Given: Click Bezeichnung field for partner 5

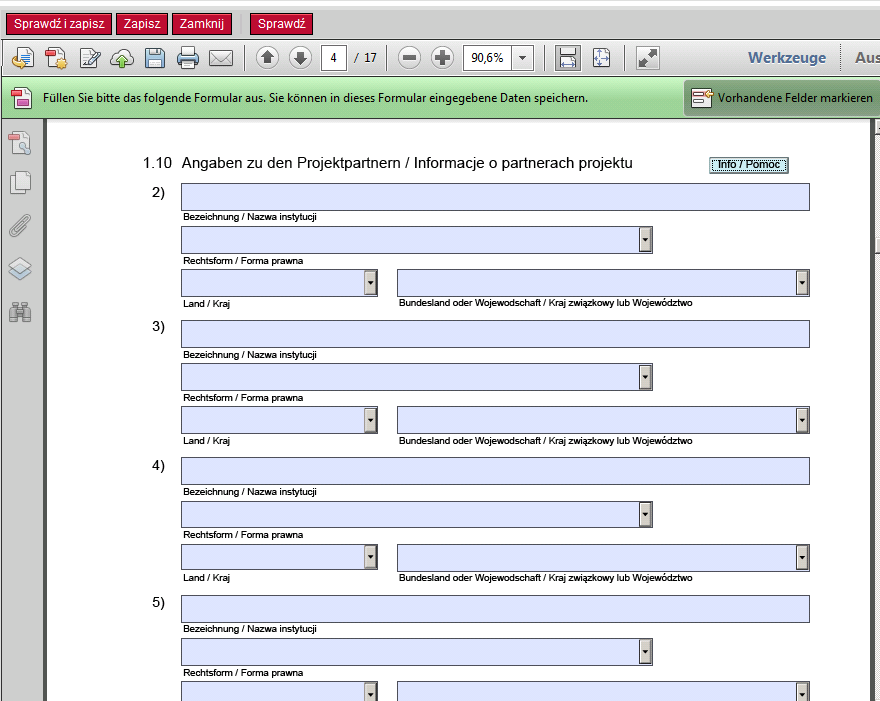Looking at the screenshot, I should [x=495, y=609].
